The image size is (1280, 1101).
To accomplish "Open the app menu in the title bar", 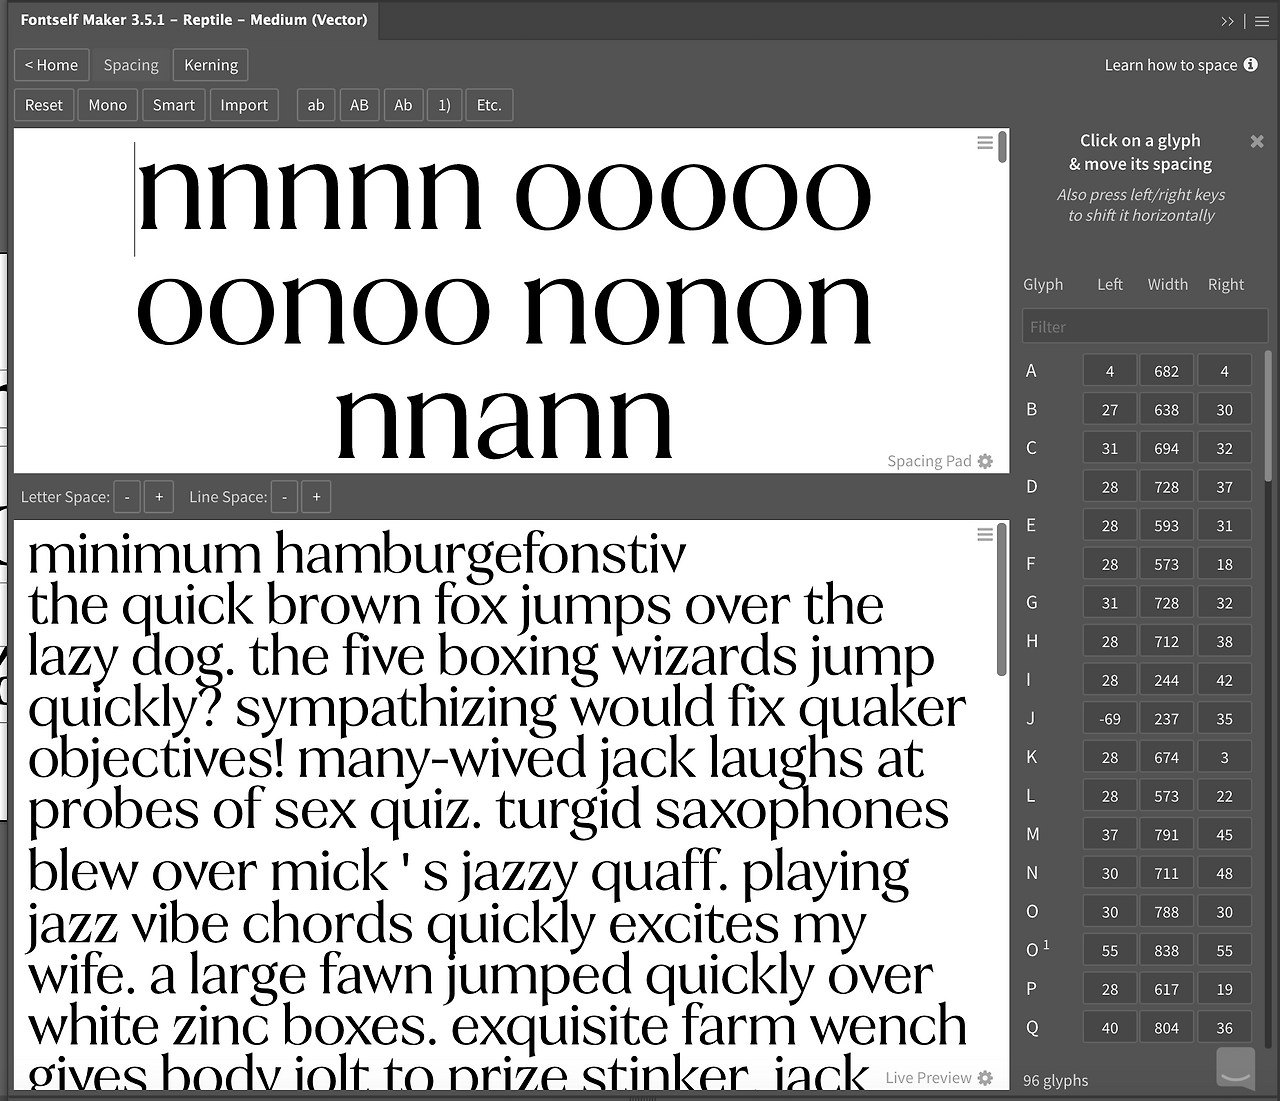I will (1262, 21).
